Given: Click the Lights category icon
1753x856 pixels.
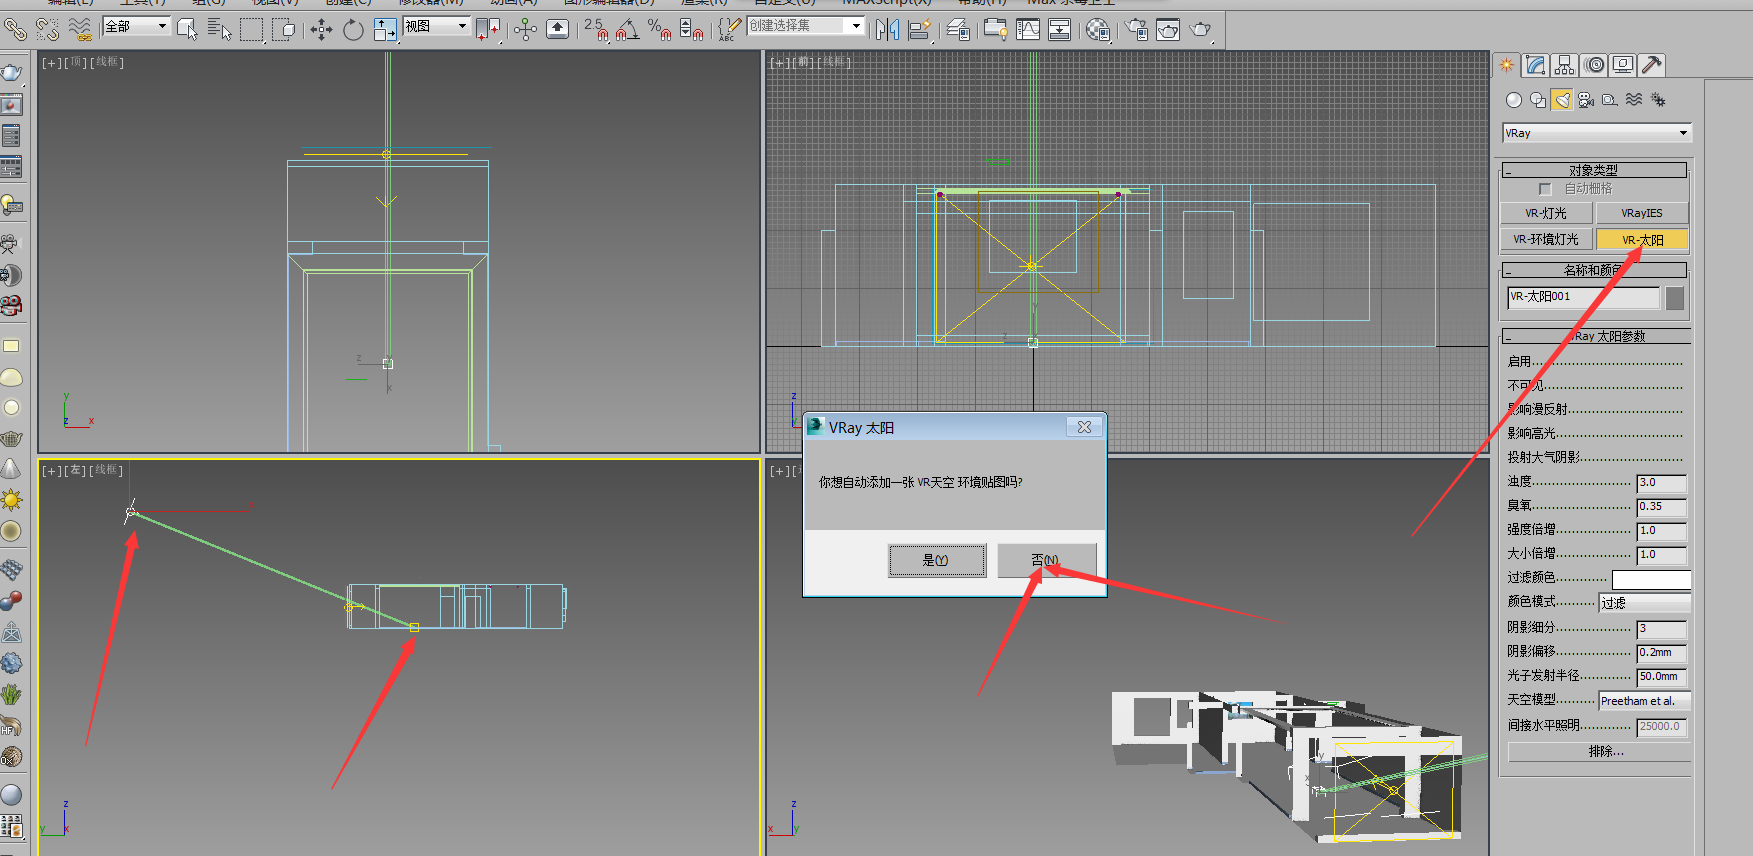Looking at the screenshot, I should tap(1562, 100).
